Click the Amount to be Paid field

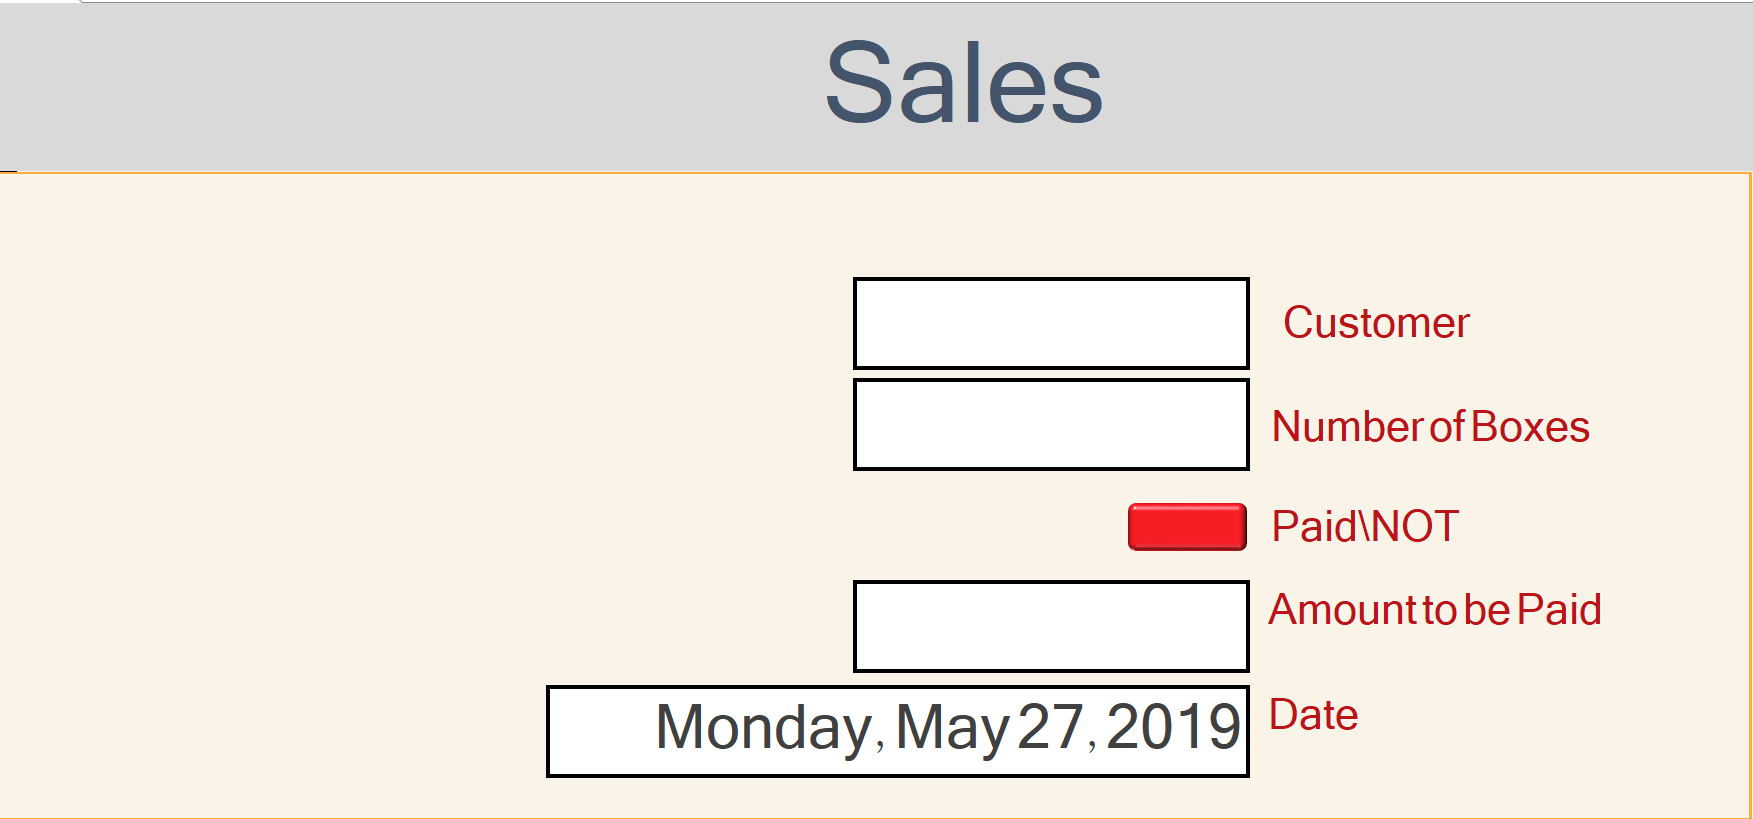(x=1051, y=626)
